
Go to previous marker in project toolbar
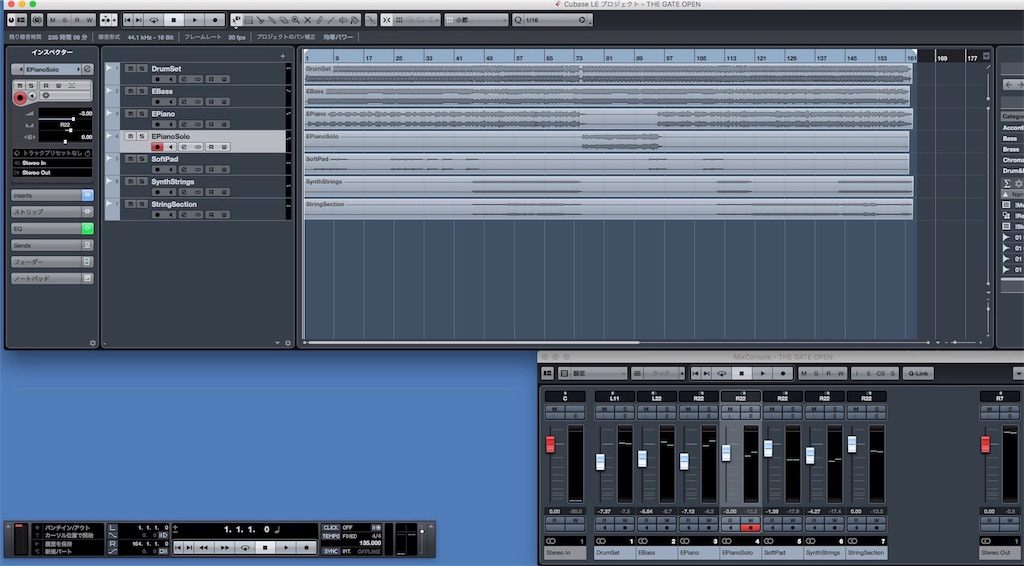[128, 20]
